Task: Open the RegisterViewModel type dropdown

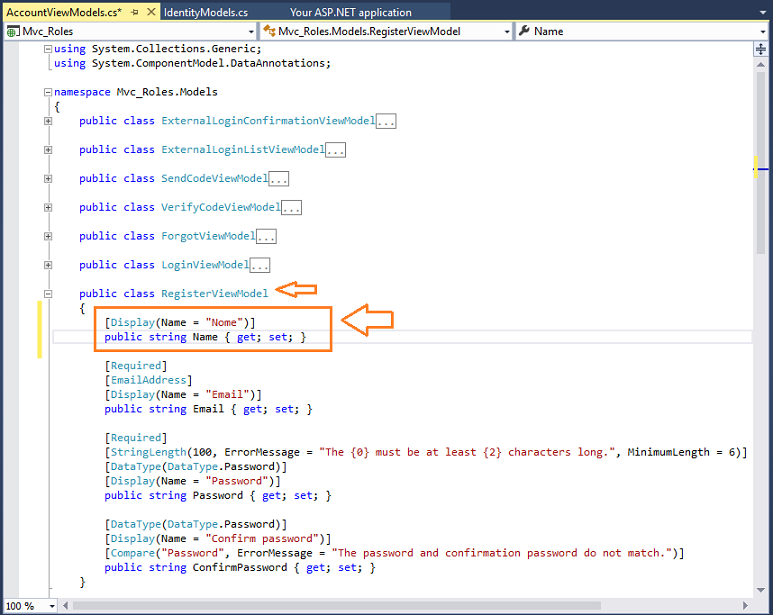Action: click(x=507, y=32)
